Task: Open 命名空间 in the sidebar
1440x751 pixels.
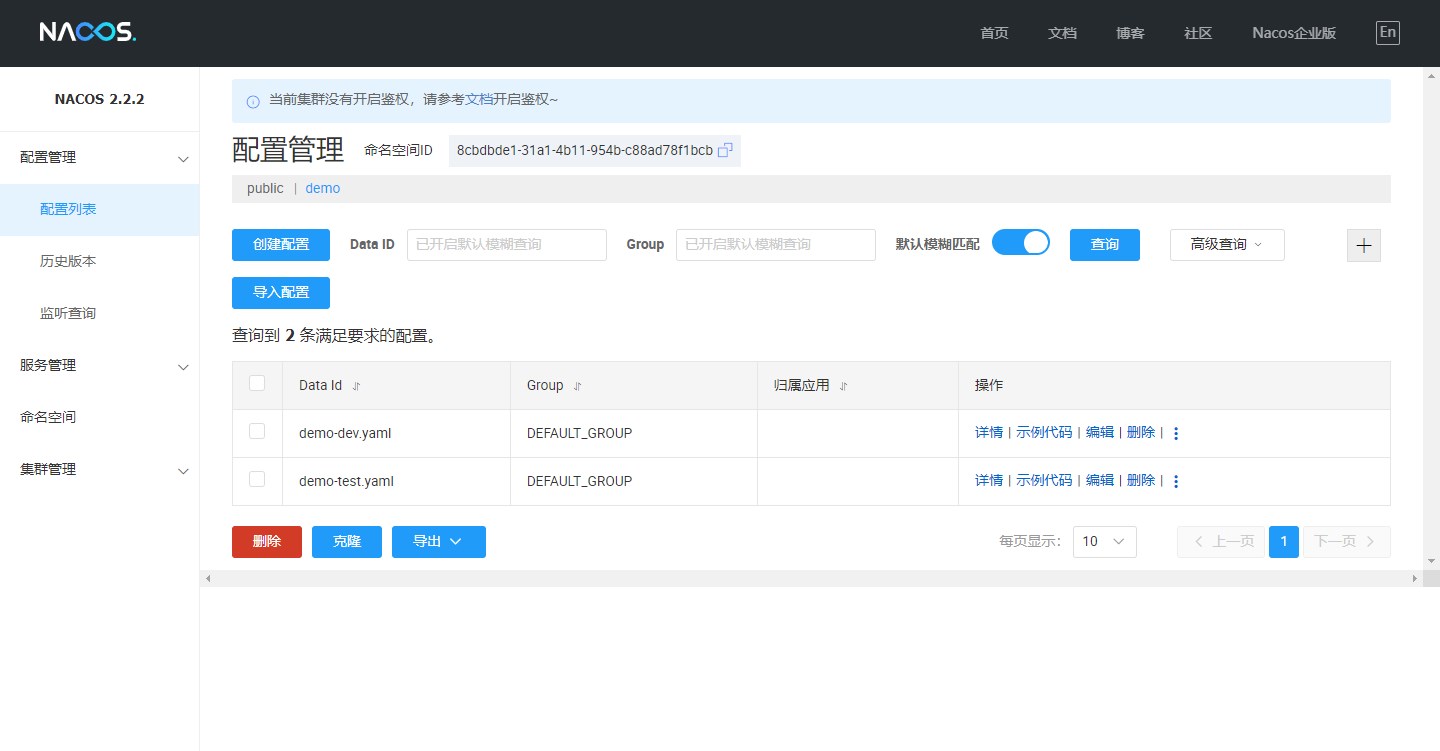Action: [100, 418]
